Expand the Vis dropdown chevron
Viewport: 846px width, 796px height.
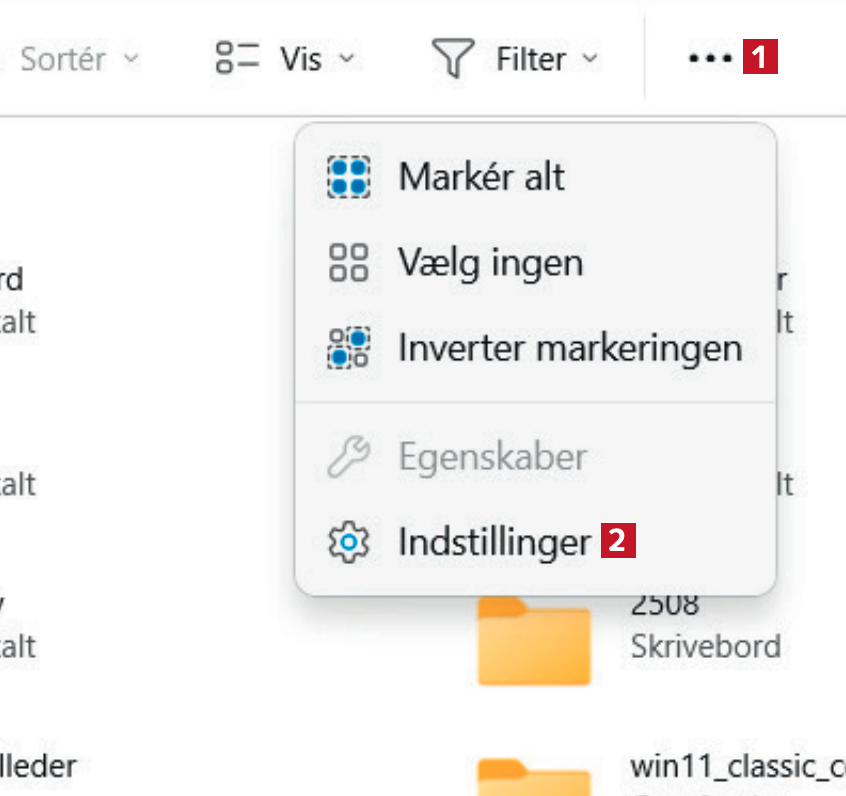[346, 59]
